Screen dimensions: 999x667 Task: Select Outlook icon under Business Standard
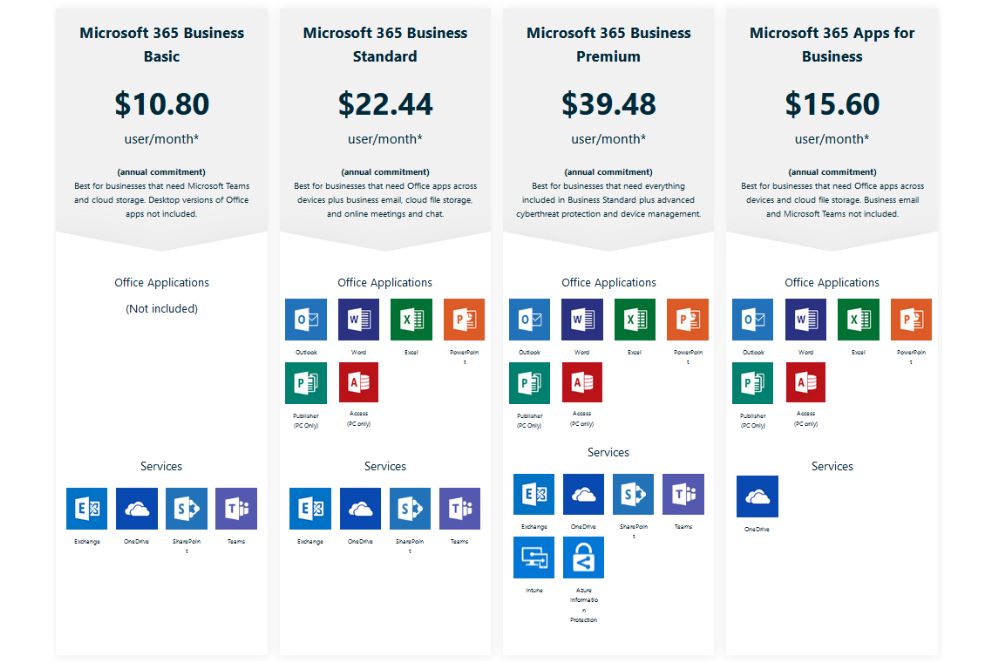coord(306,320)
